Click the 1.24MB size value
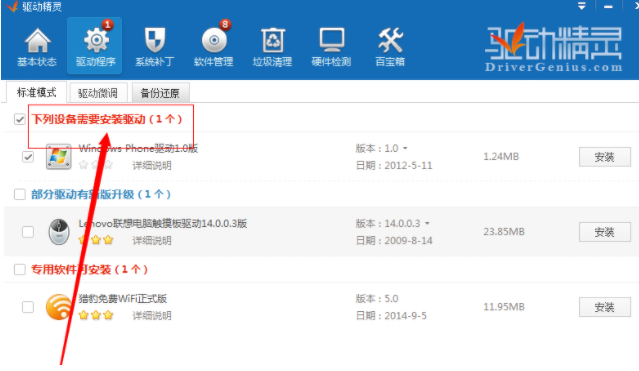Image resolution: width=639 pixels, height=371 pixels. click(501, 157)
